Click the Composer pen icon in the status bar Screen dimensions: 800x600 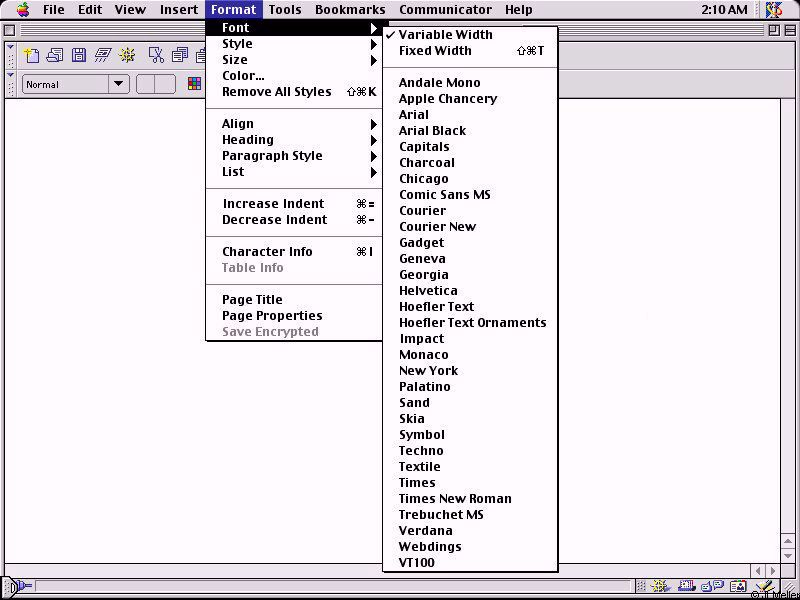tap(764, 586)
